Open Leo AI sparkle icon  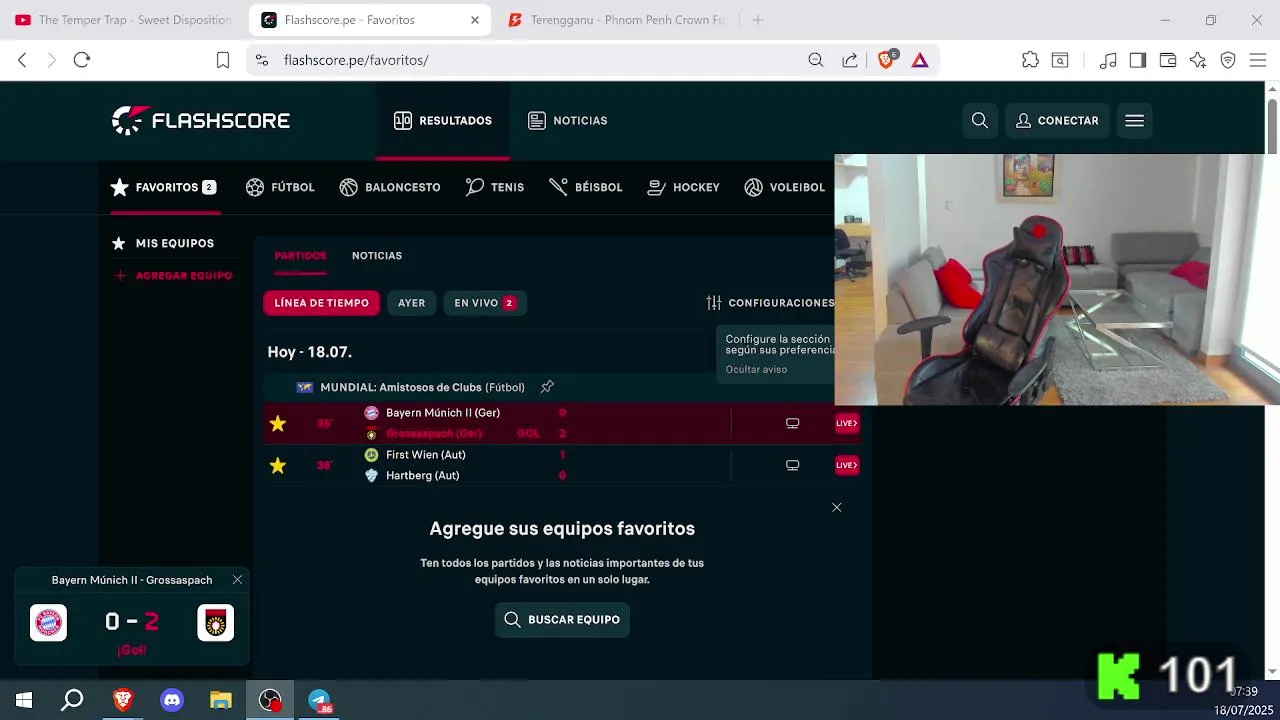[1198, 60]
